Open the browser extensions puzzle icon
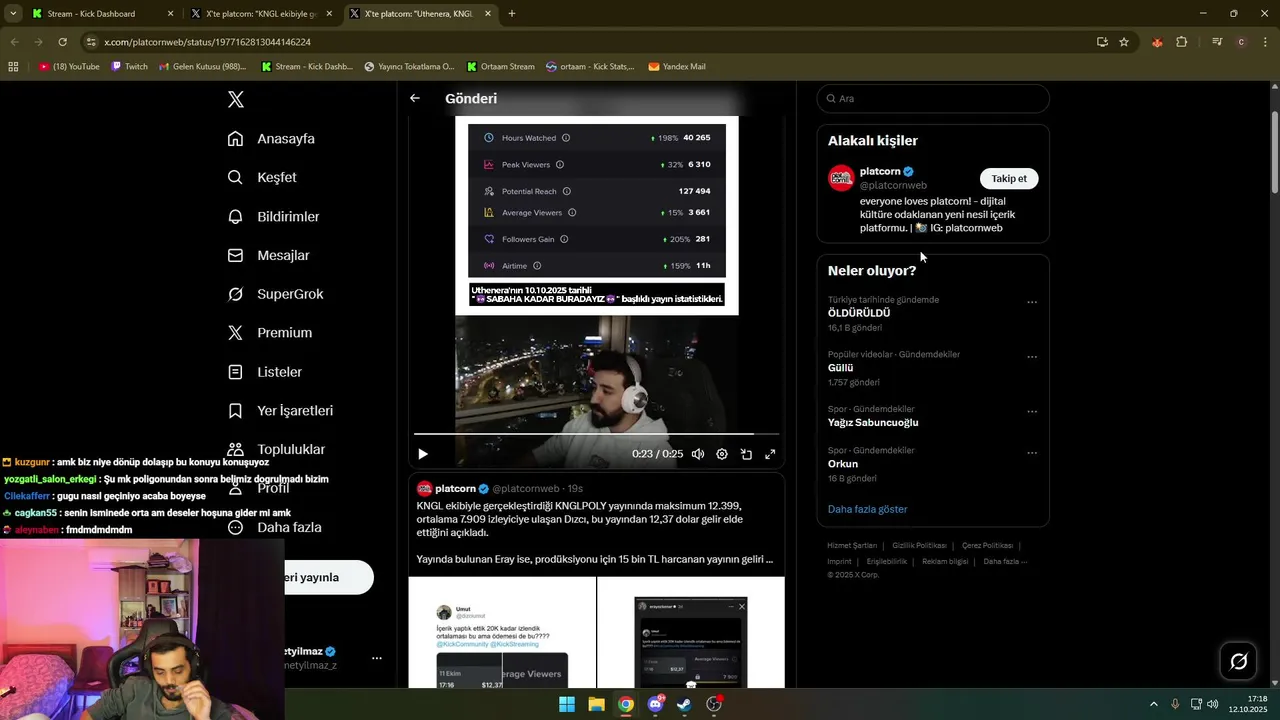 (1182, 42)
